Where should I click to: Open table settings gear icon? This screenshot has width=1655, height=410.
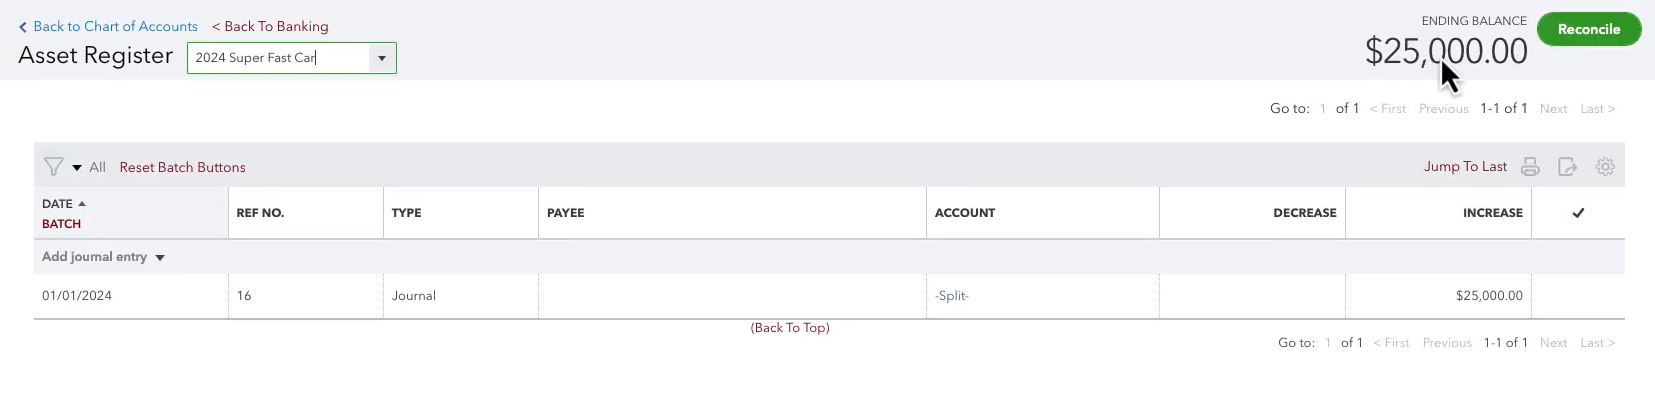[1605, 167]
